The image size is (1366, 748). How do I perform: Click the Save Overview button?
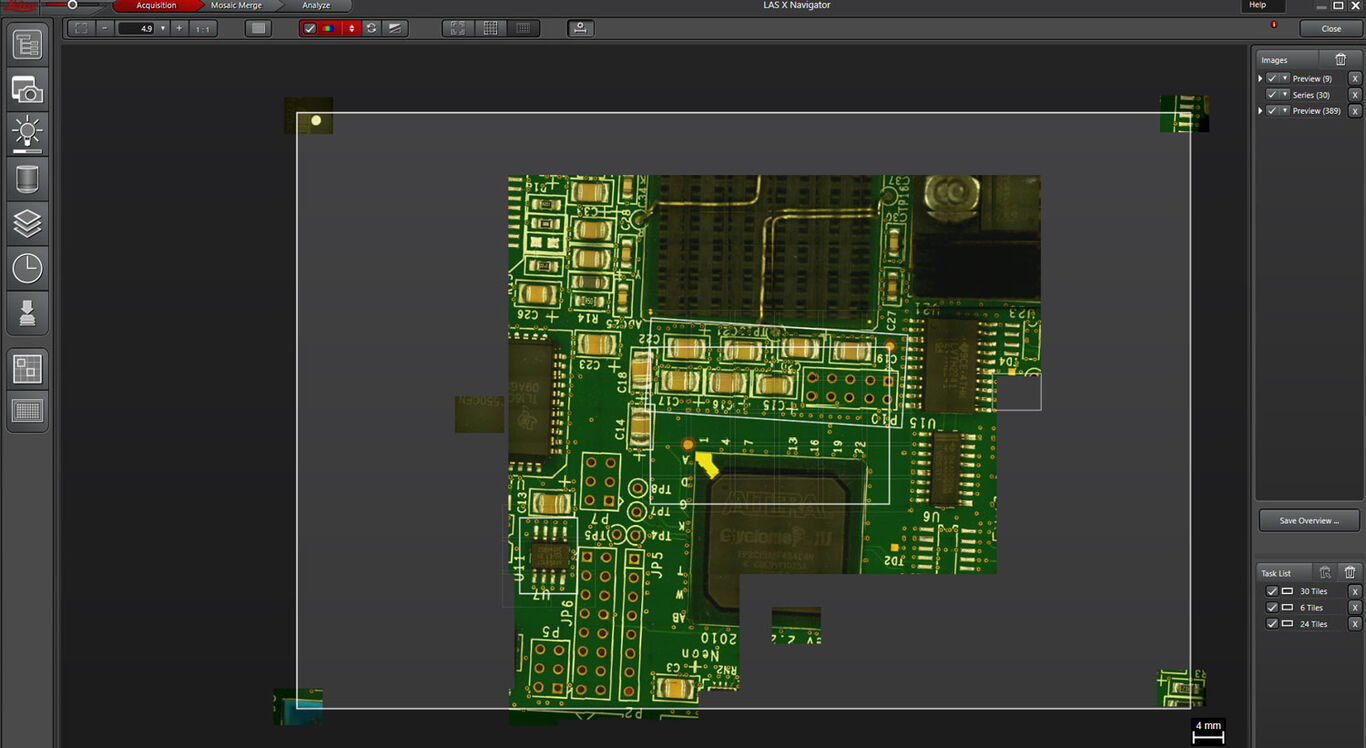(x=1308, y=520)
